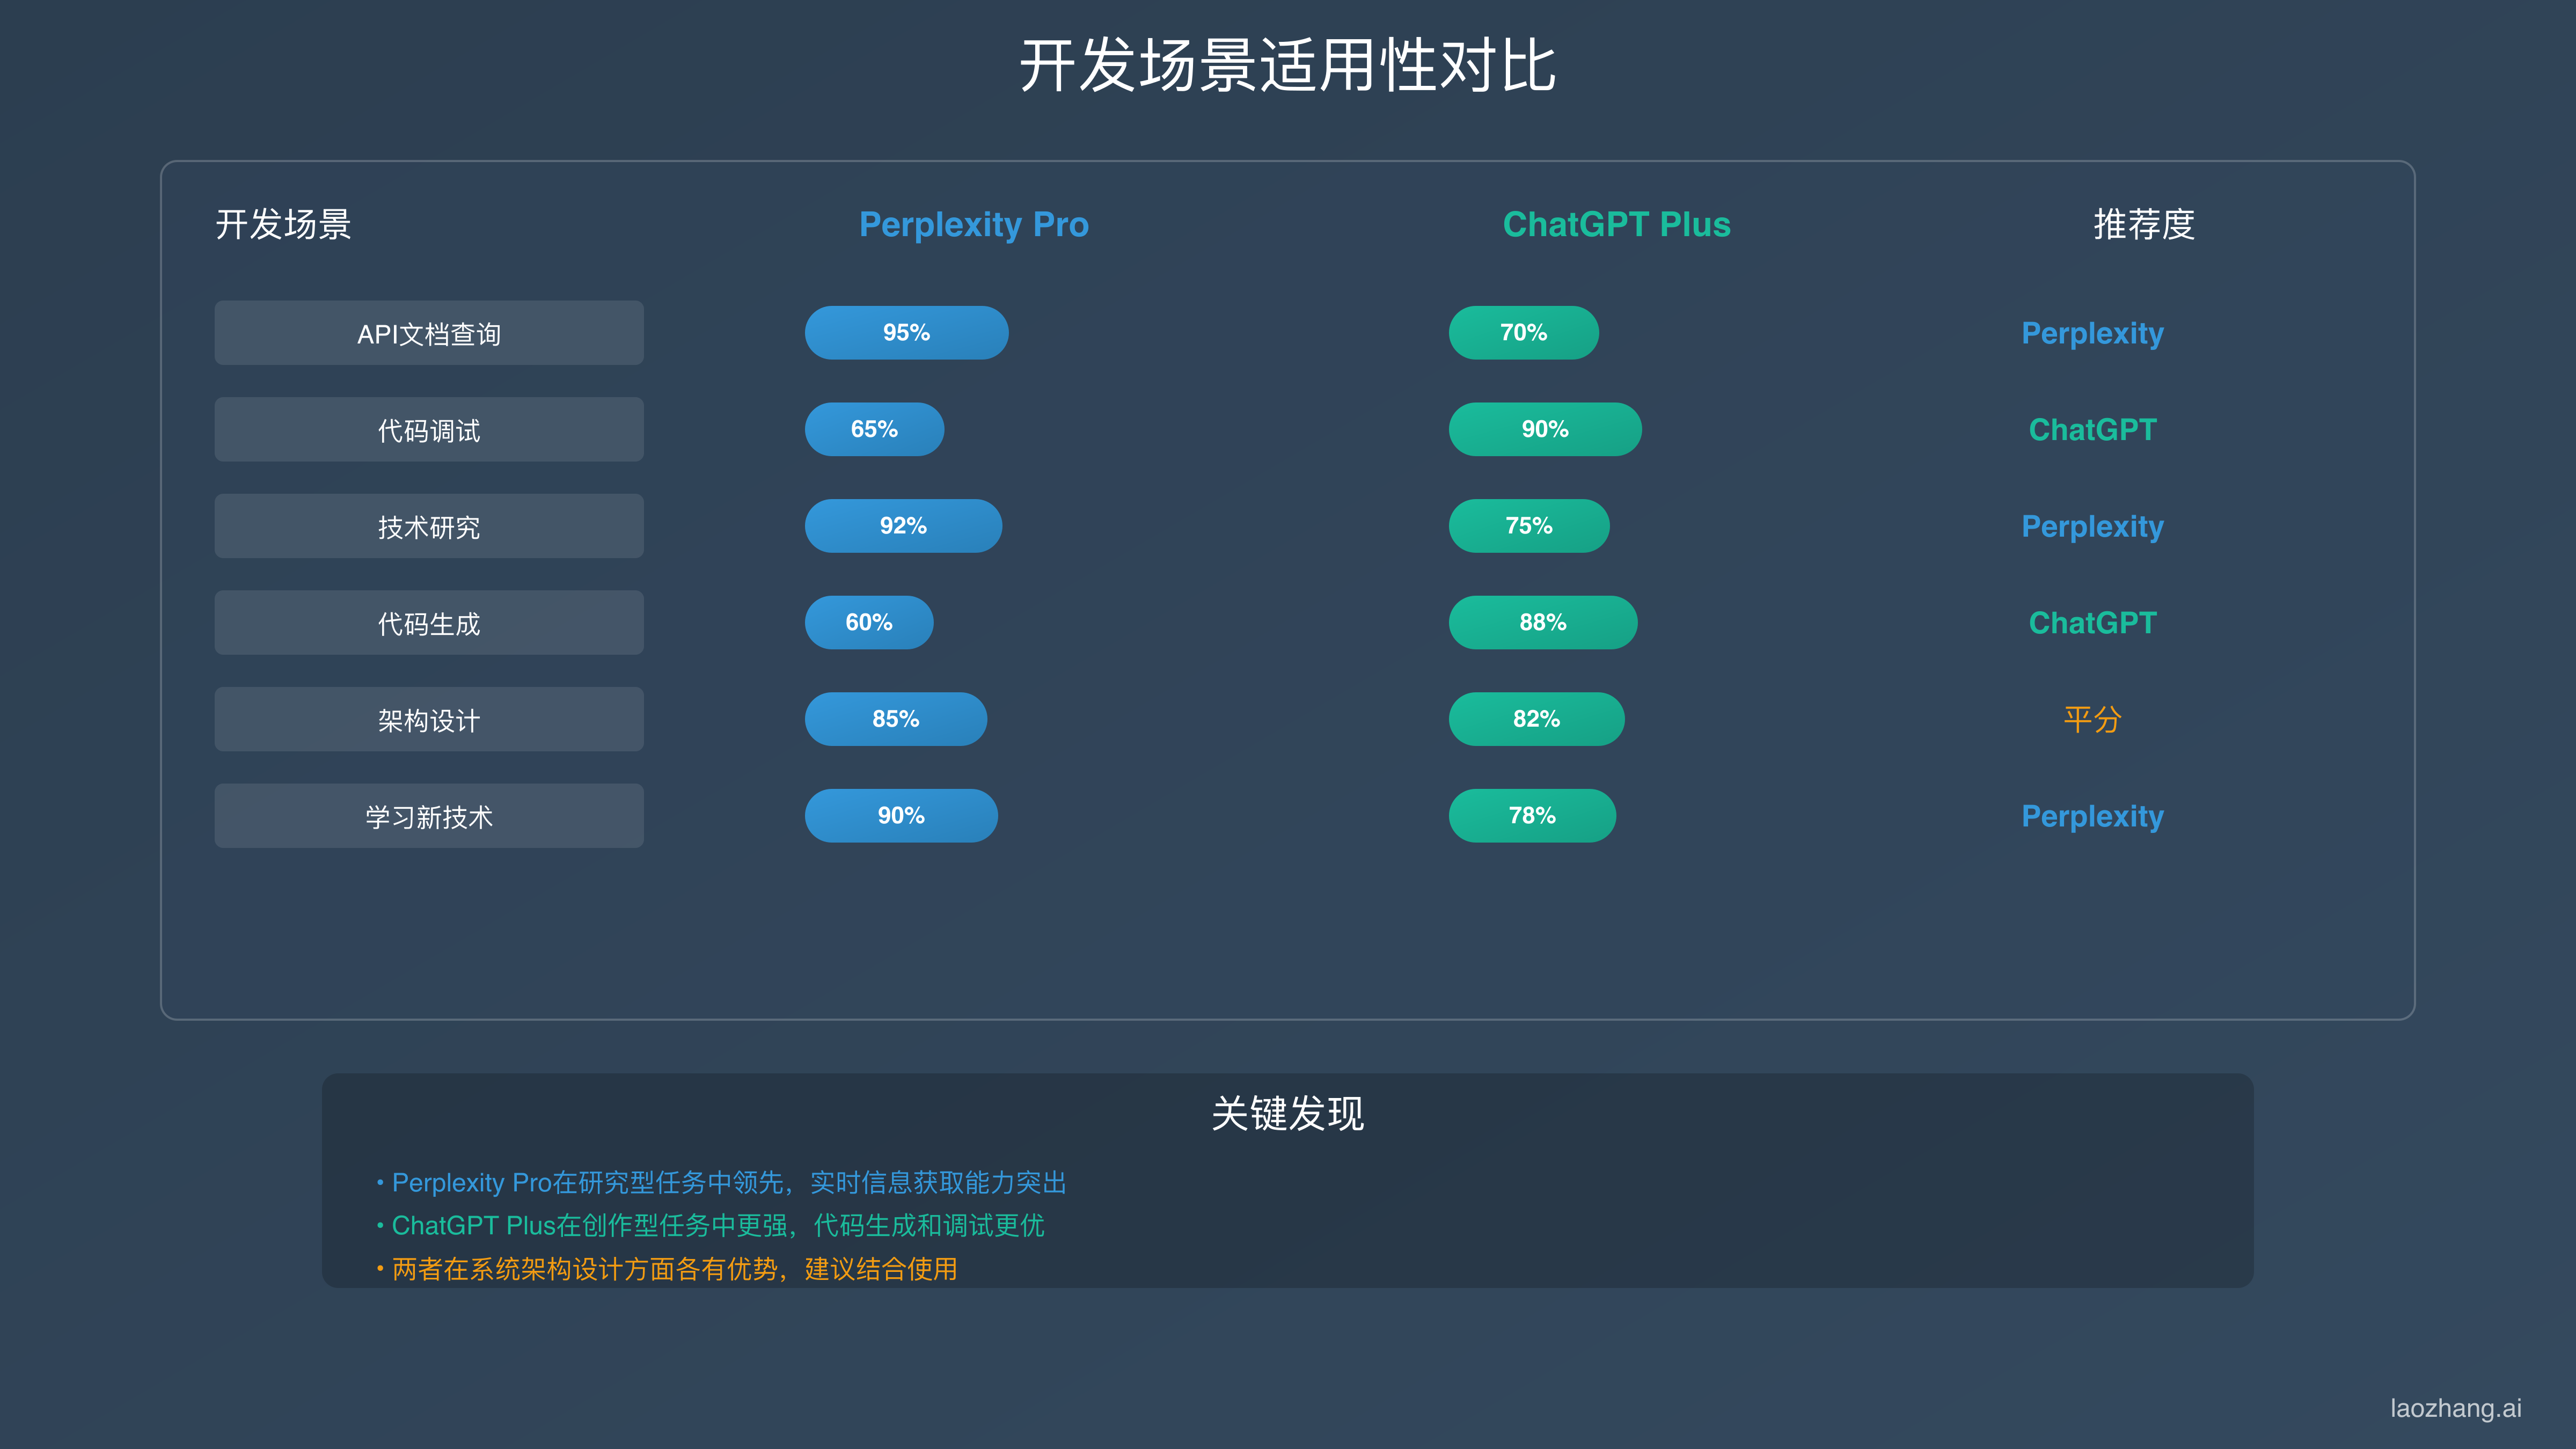Select the API文档查询 scenario row label
The image size is (2576, 1449).
(x=429, y=333)
